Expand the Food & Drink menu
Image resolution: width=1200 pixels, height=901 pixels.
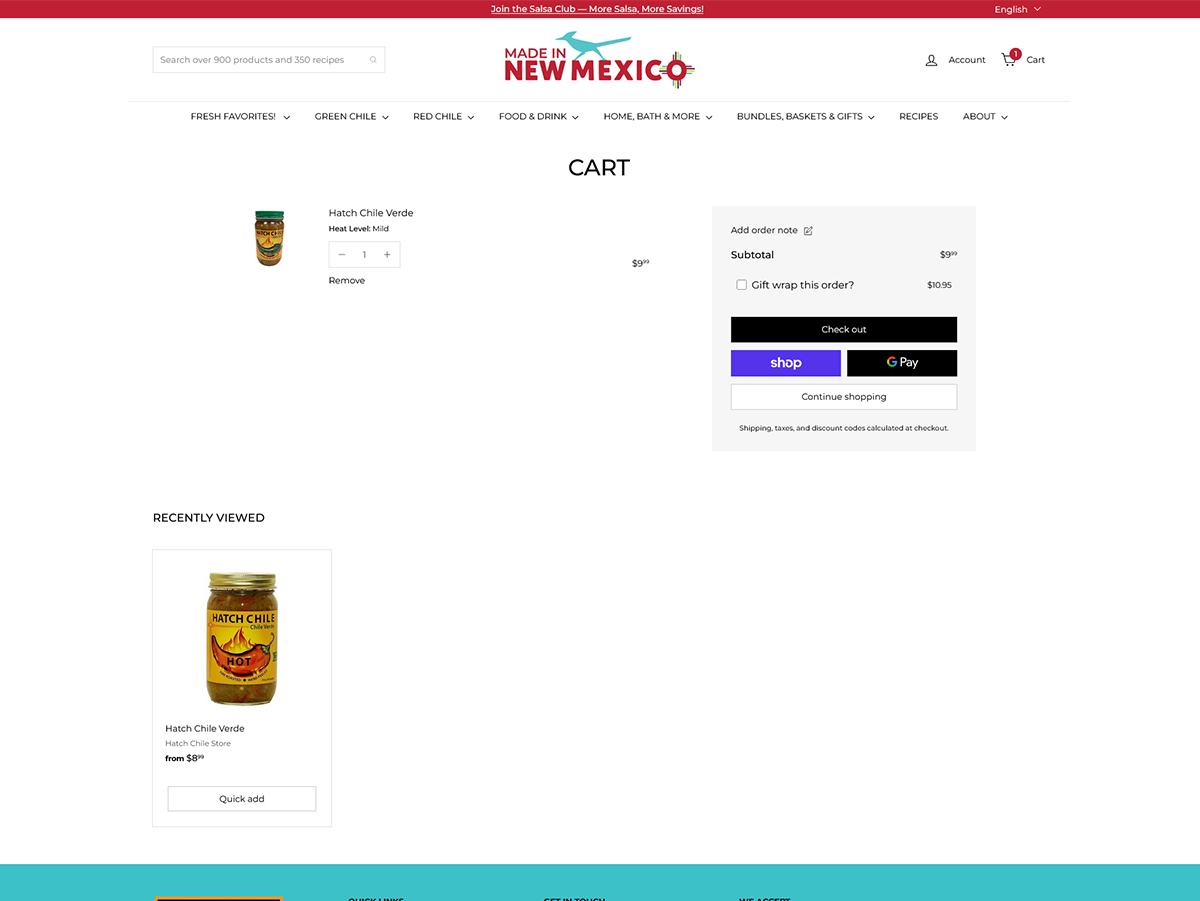click(538, 117)
